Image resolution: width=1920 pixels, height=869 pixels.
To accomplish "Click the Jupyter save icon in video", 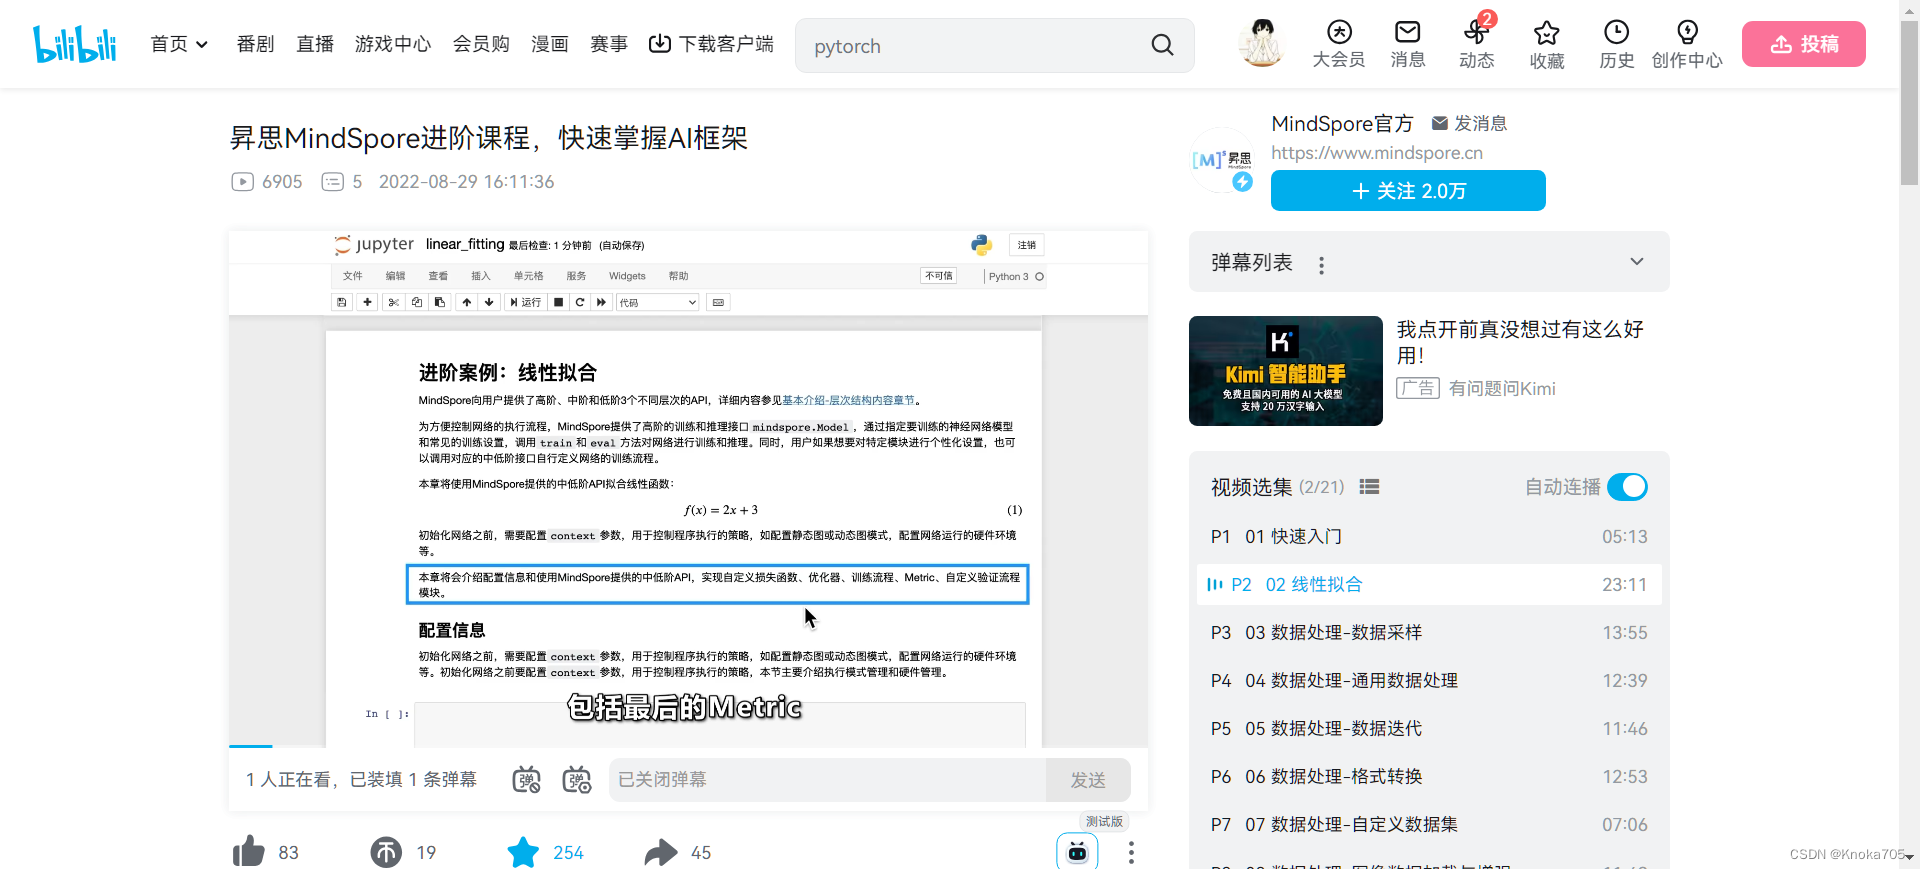I will coord(342,302).
